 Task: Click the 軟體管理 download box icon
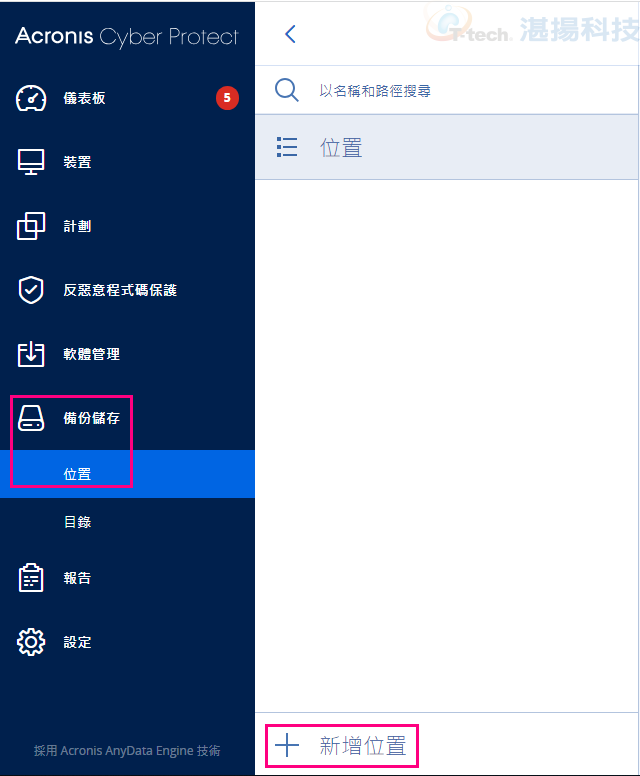31,354
